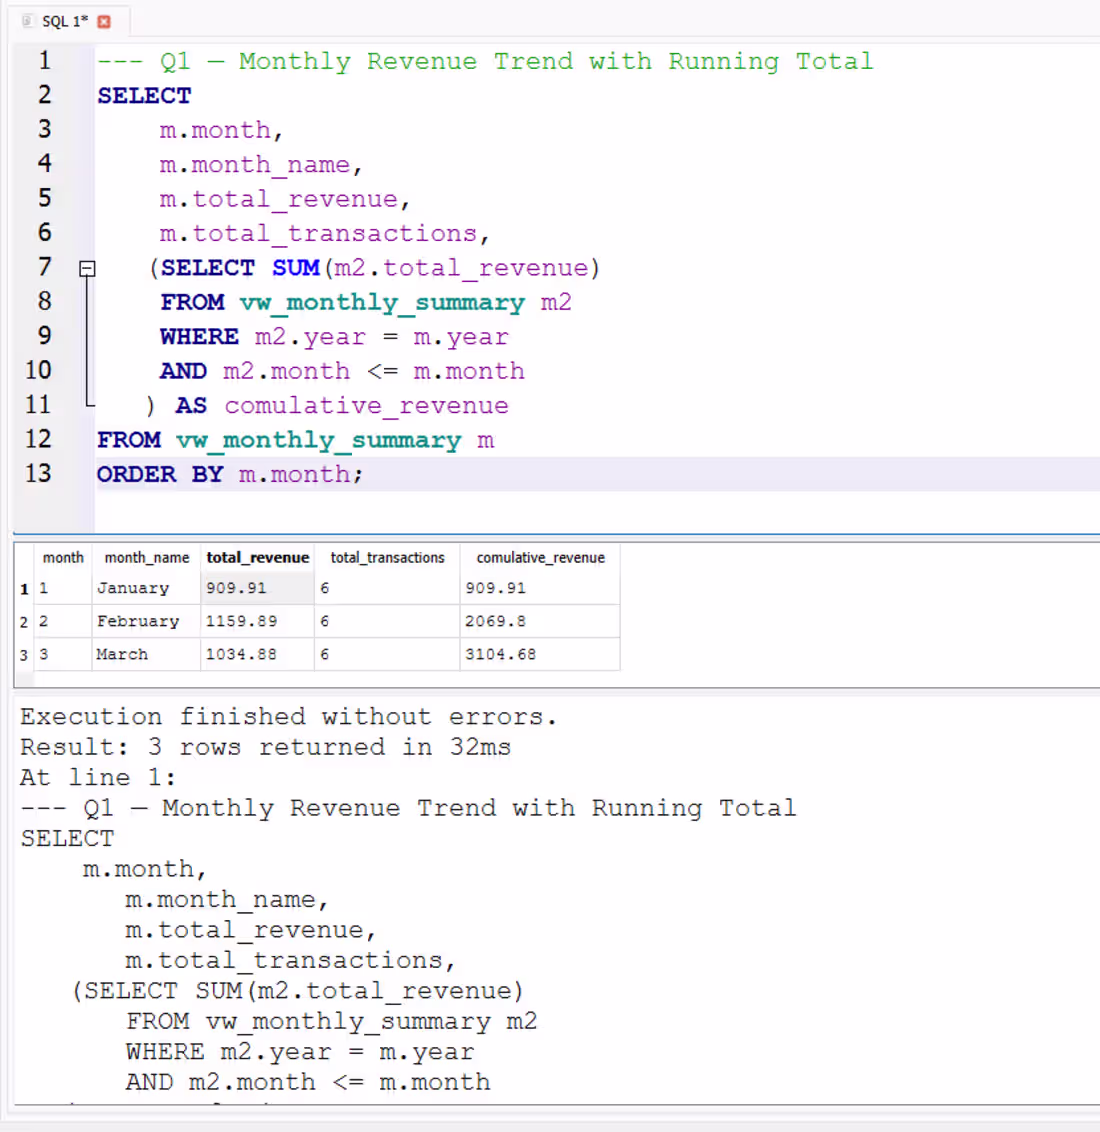Click the month column header
1100x1132 pixels.
63,557
